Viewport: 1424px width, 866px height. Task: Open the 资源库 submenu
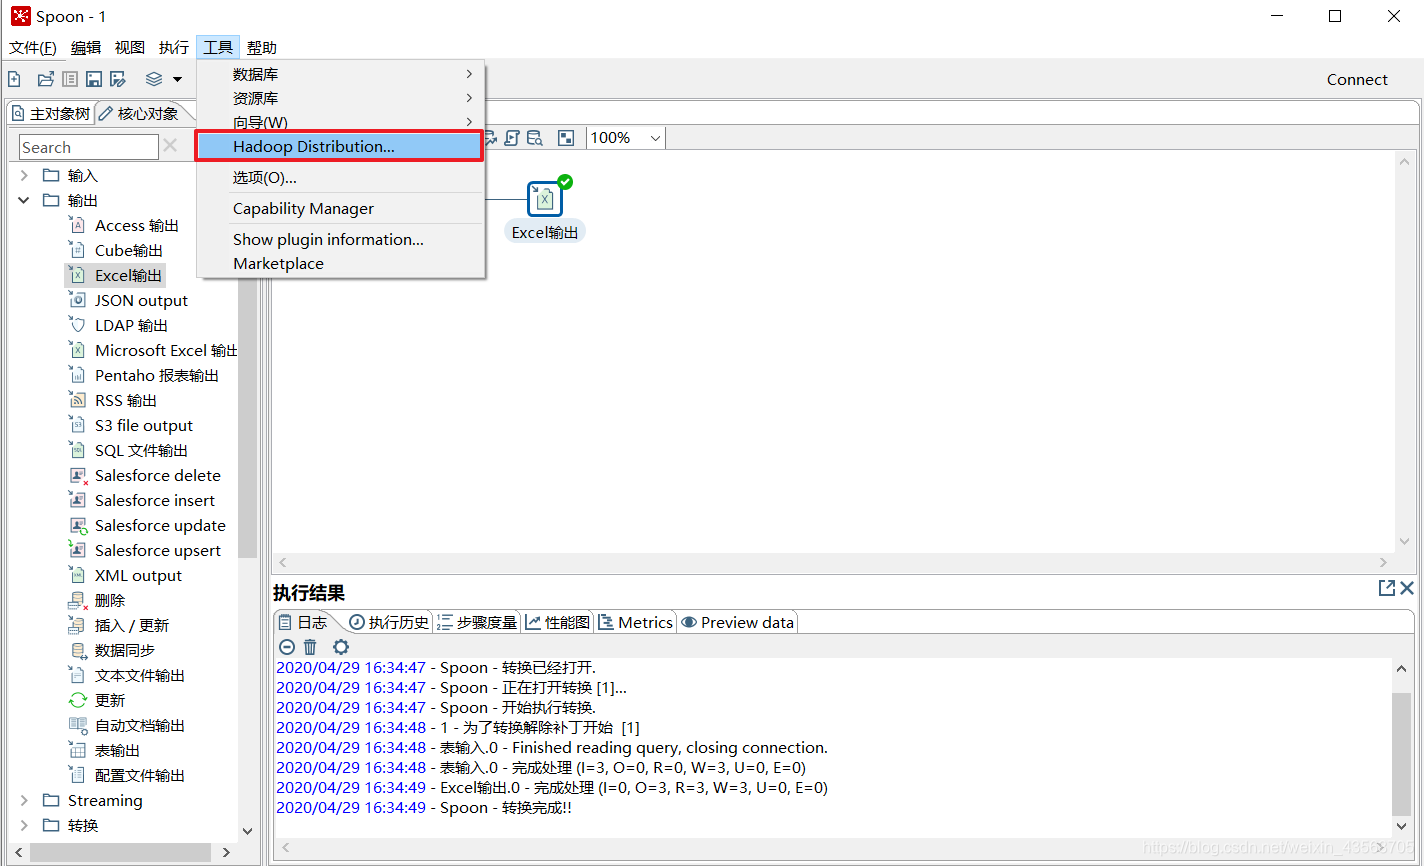(x=341, y=98)
